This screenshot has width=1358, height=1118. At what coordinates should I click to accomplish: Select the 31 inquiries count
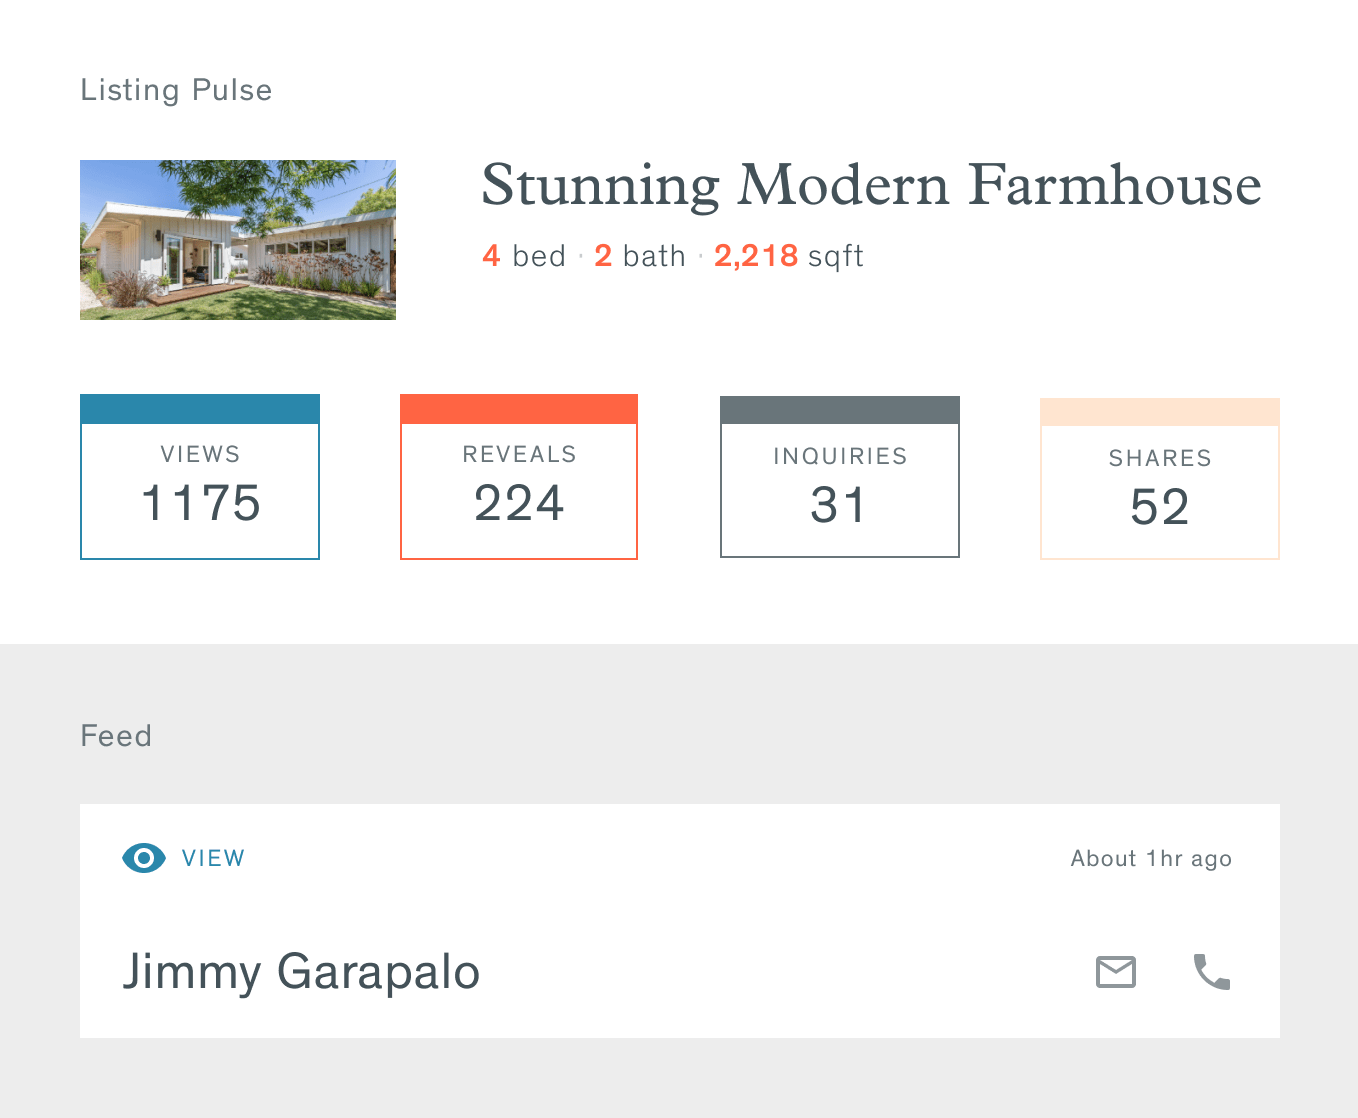[x=838, y=505]
